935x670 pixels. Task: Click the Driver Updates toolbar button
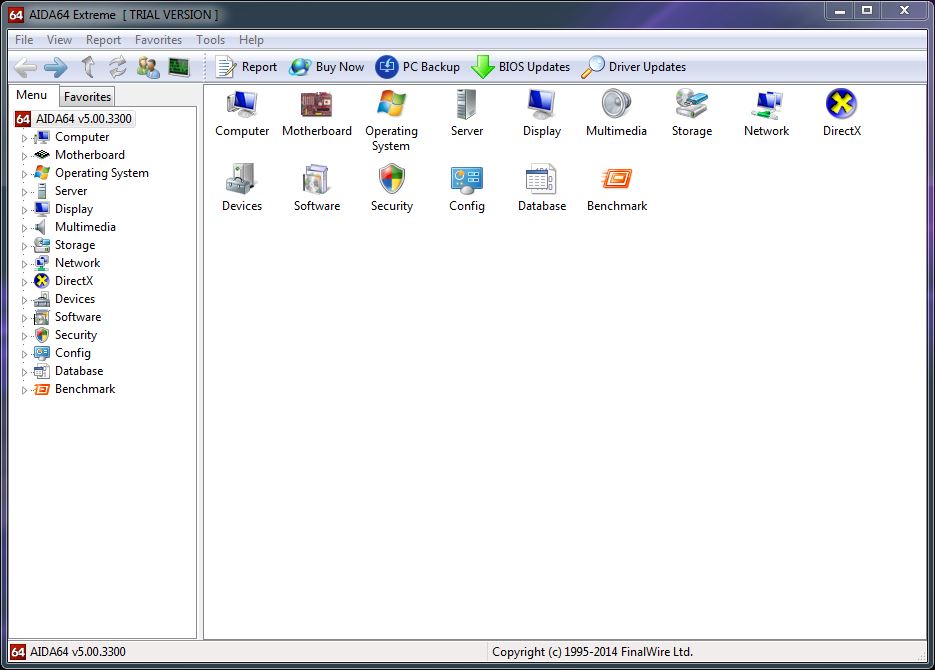click(x=633, y=67)
